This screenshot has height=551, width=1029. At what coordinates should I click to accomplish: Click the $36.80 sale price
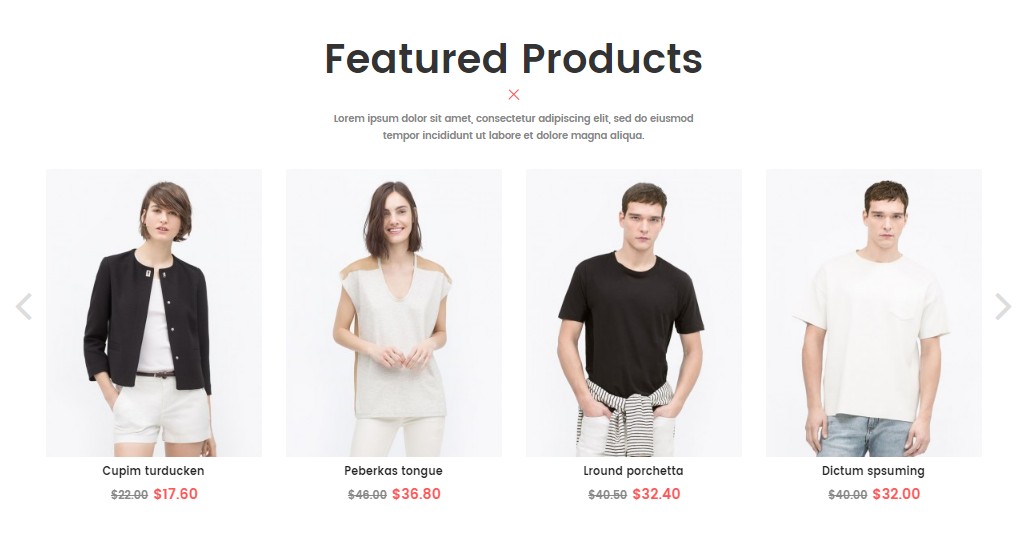click(x=417, y=494)
